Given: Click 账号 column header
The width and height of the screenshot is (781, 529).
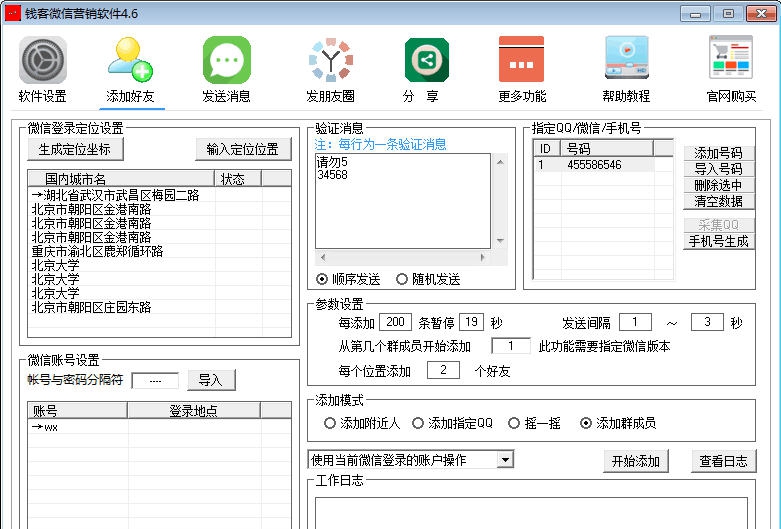Looking at the screenshot, I should pos(78,410).
